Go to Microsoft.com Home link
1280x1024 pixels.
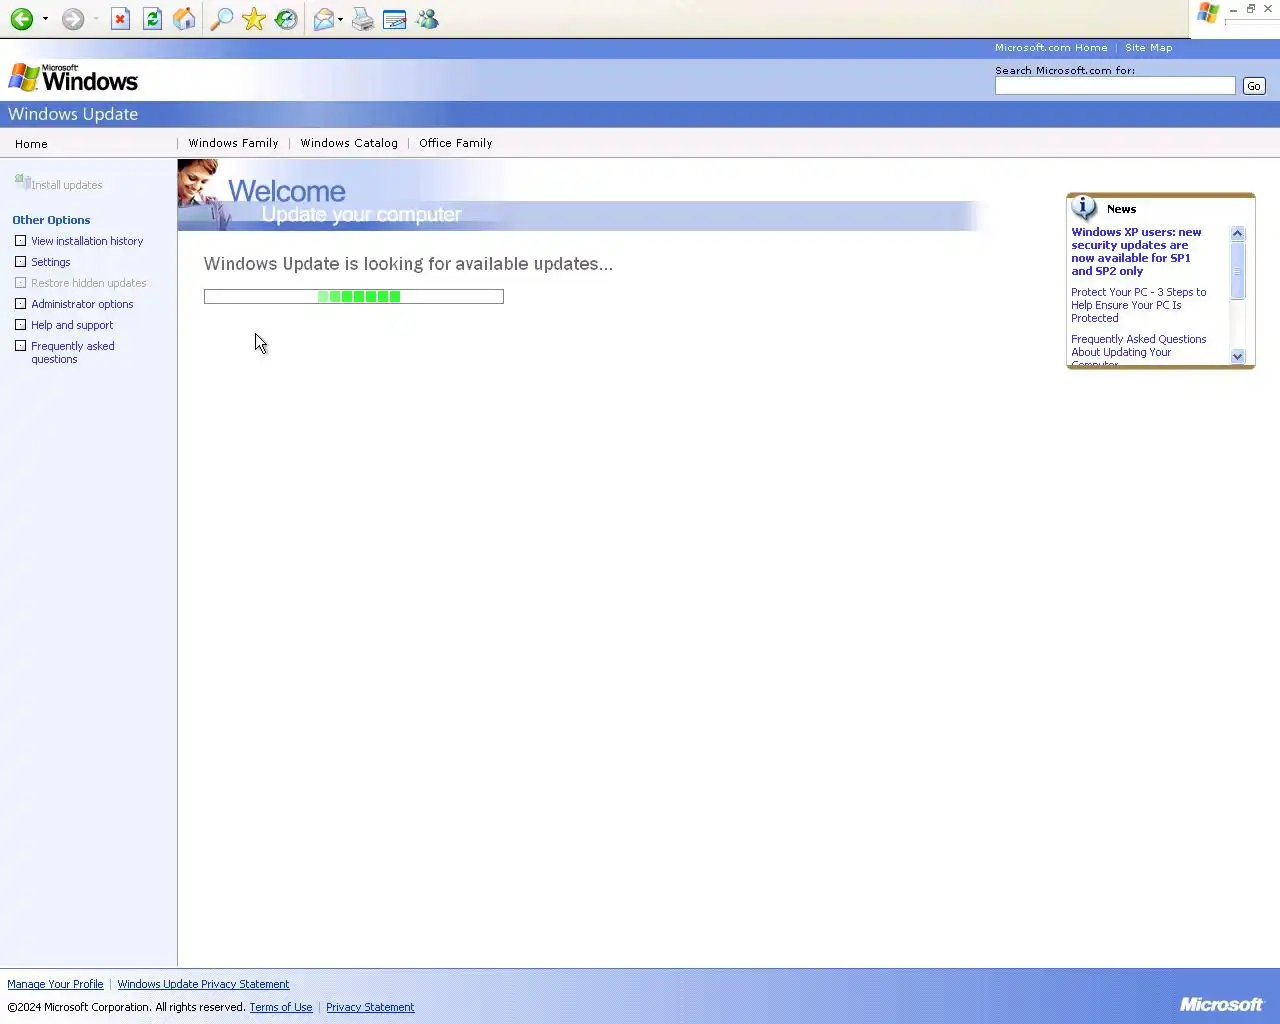tap(1051, 48)
